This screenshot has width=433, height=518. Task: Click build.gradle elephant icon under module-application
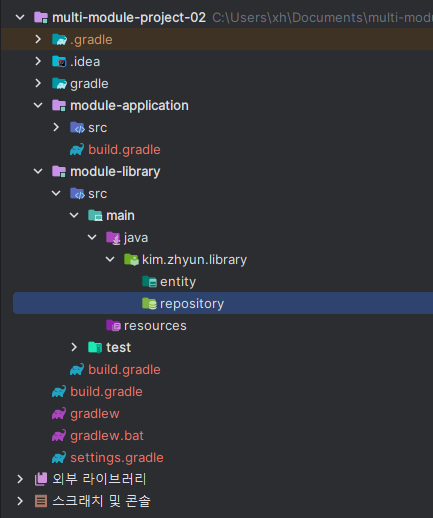click(x=77, y=149)
